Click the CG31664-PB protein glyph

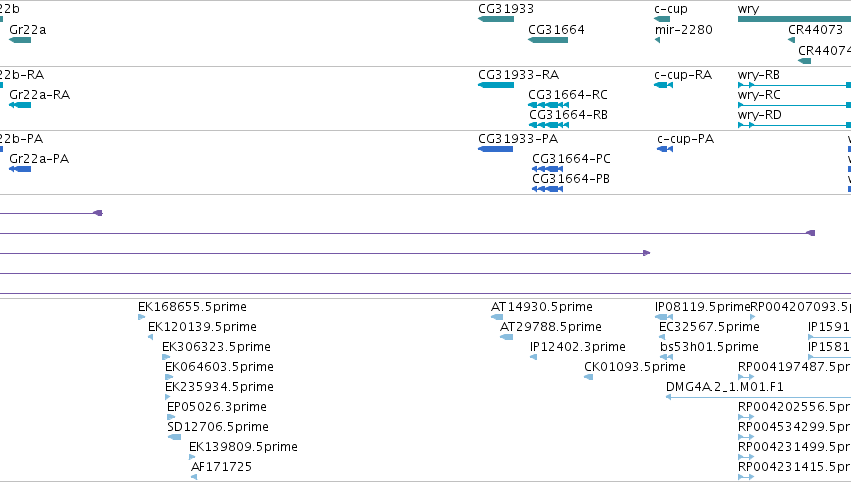548,189
